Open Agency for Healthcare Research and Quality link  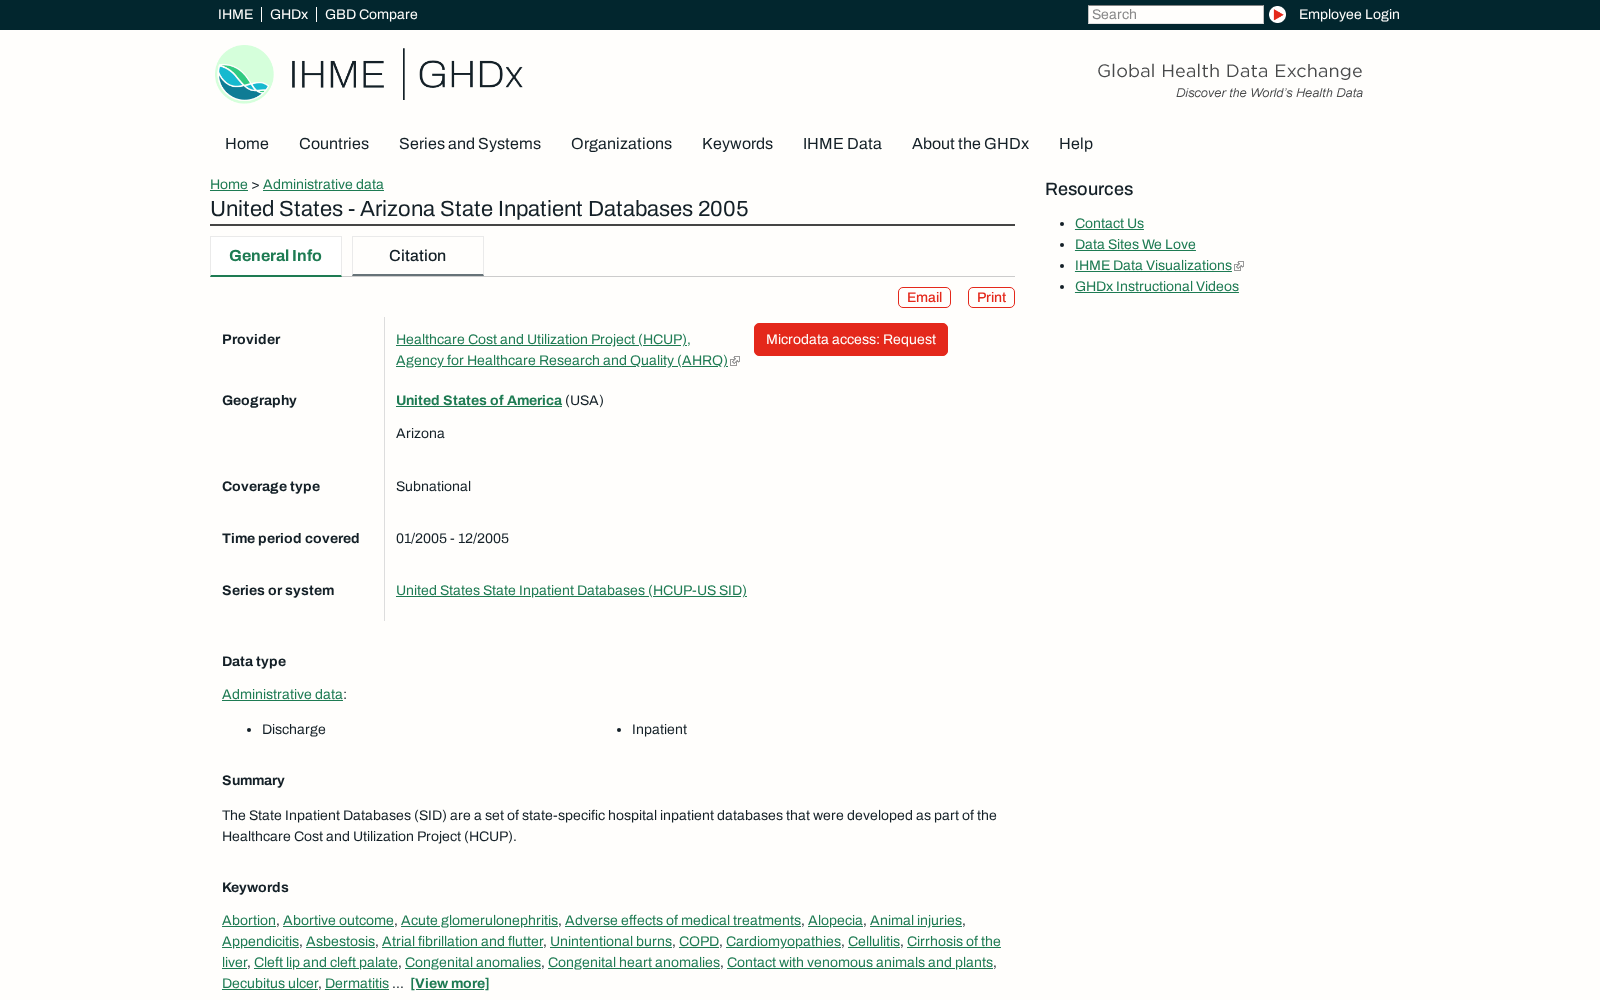pyautogui.click(x=562, y=361)
